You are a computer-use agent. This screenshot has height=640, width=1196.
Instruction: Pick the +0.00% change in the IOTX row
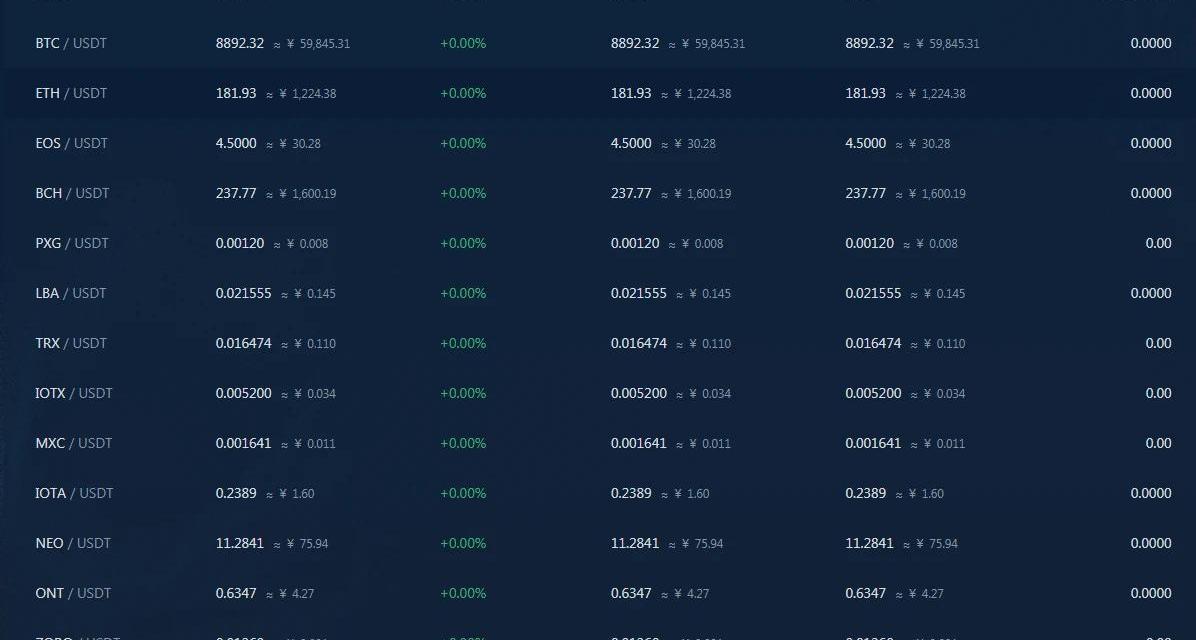pyautogui.click(x=463, y=394)
